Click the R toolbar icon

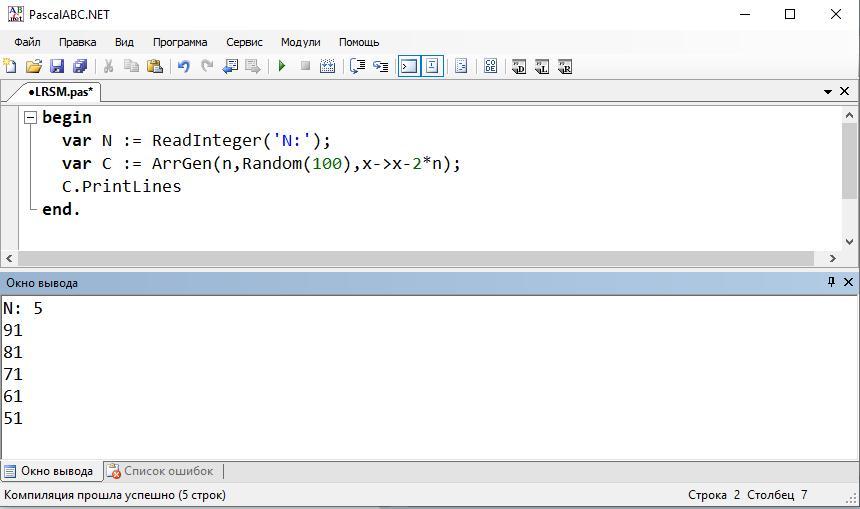tap(565, 66)
